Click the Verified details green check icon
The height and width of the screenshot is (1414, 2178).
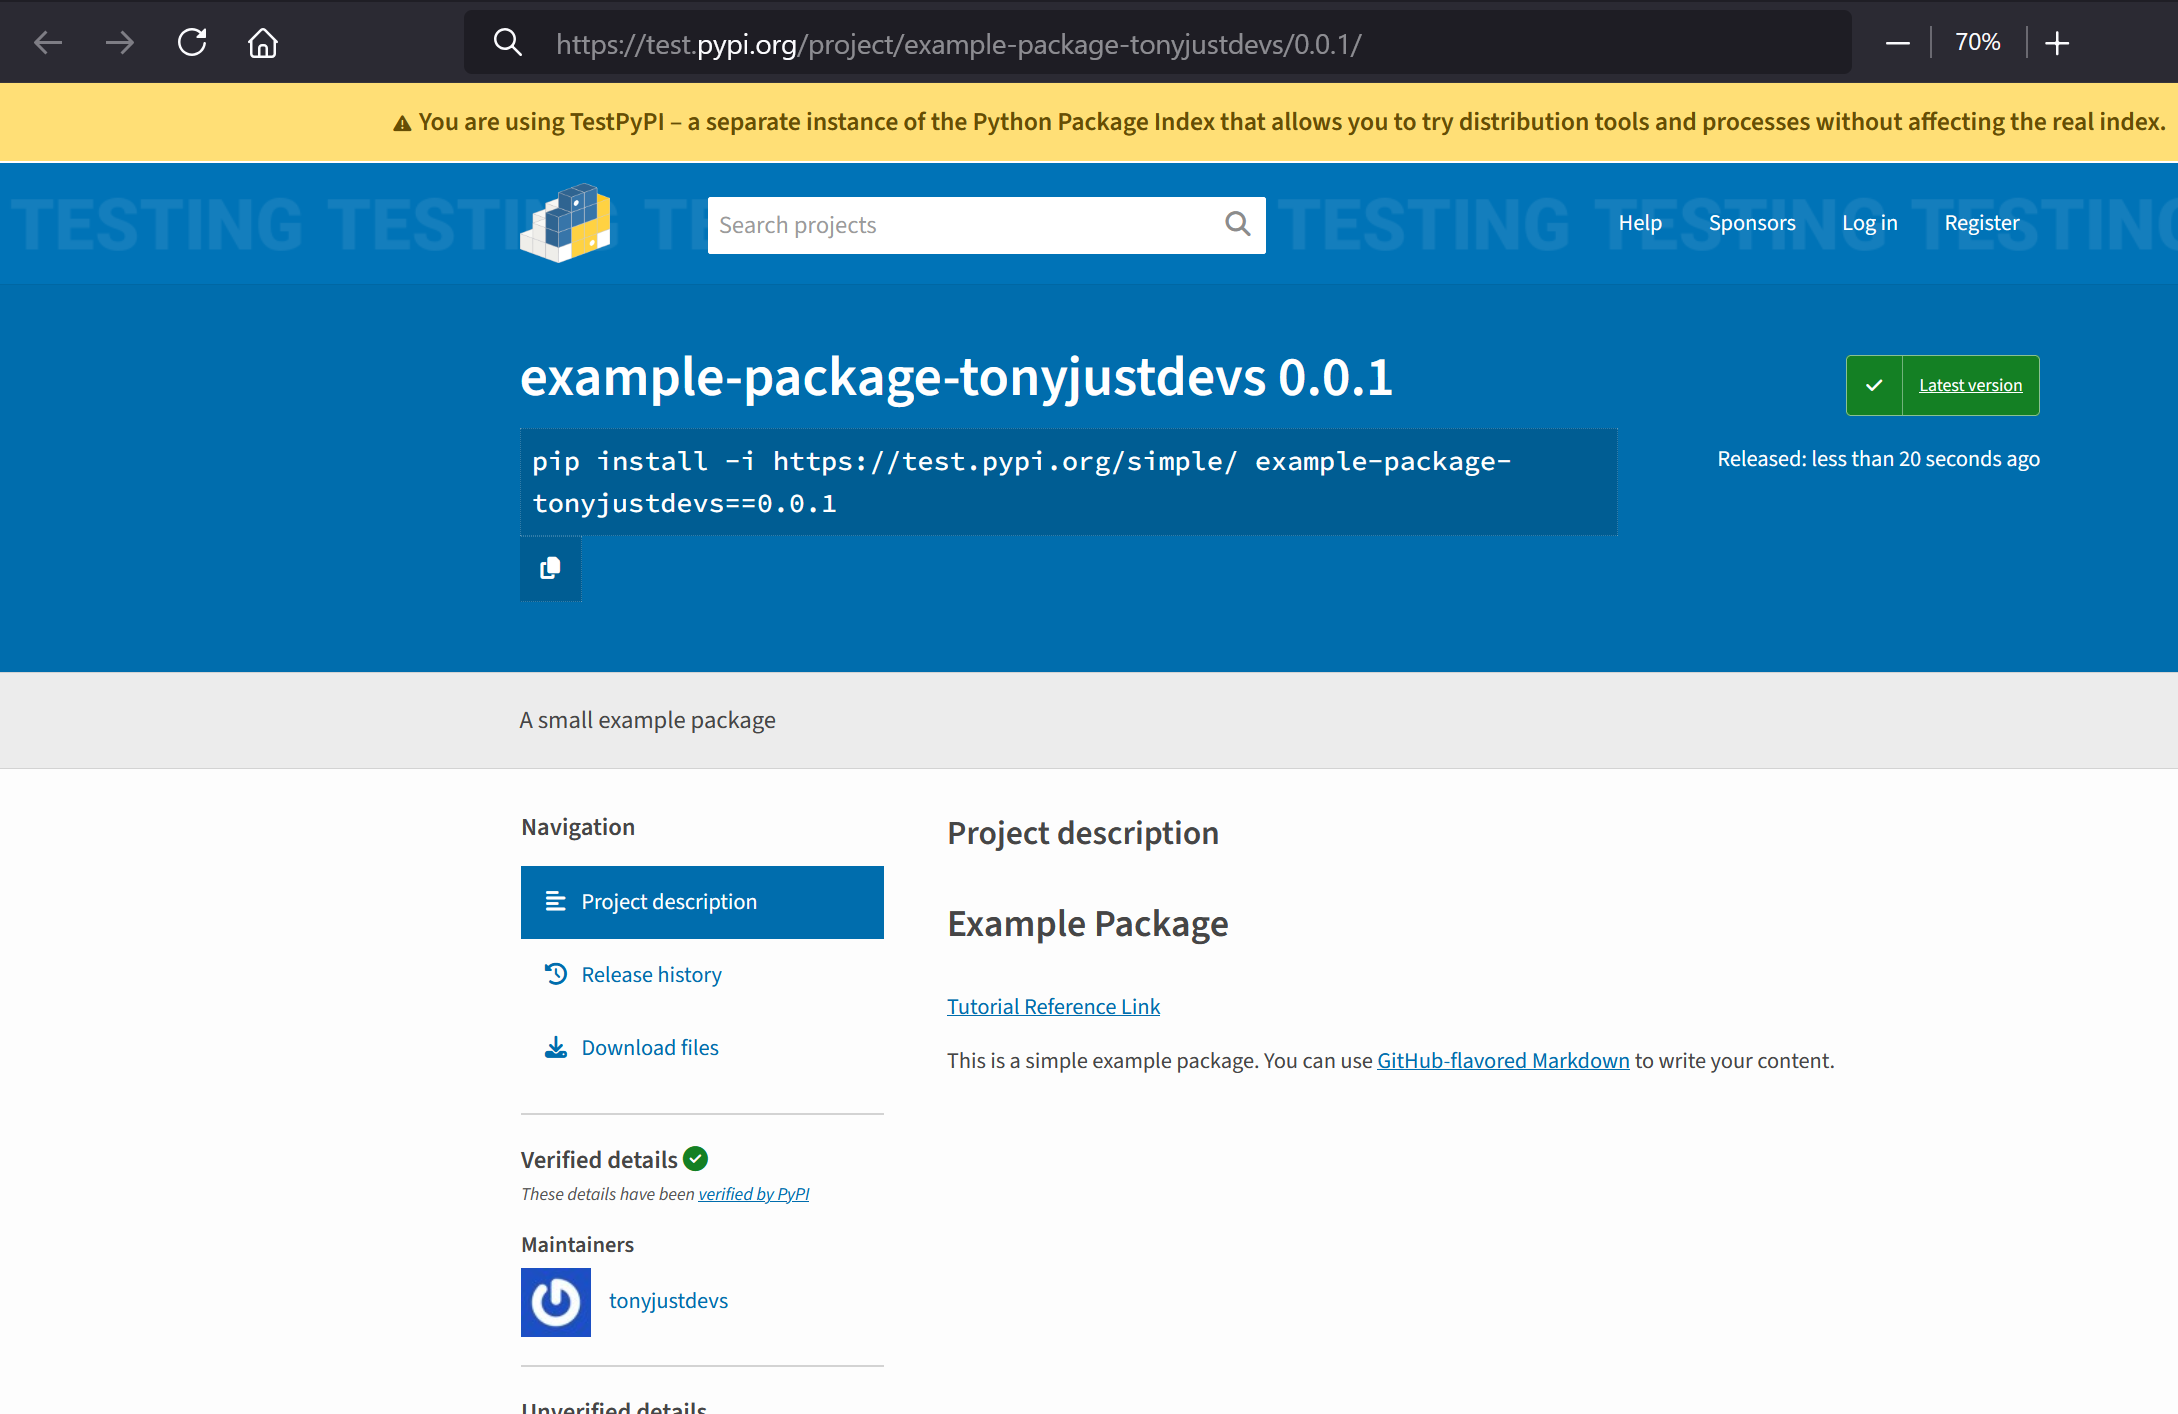pos(696,1159)
